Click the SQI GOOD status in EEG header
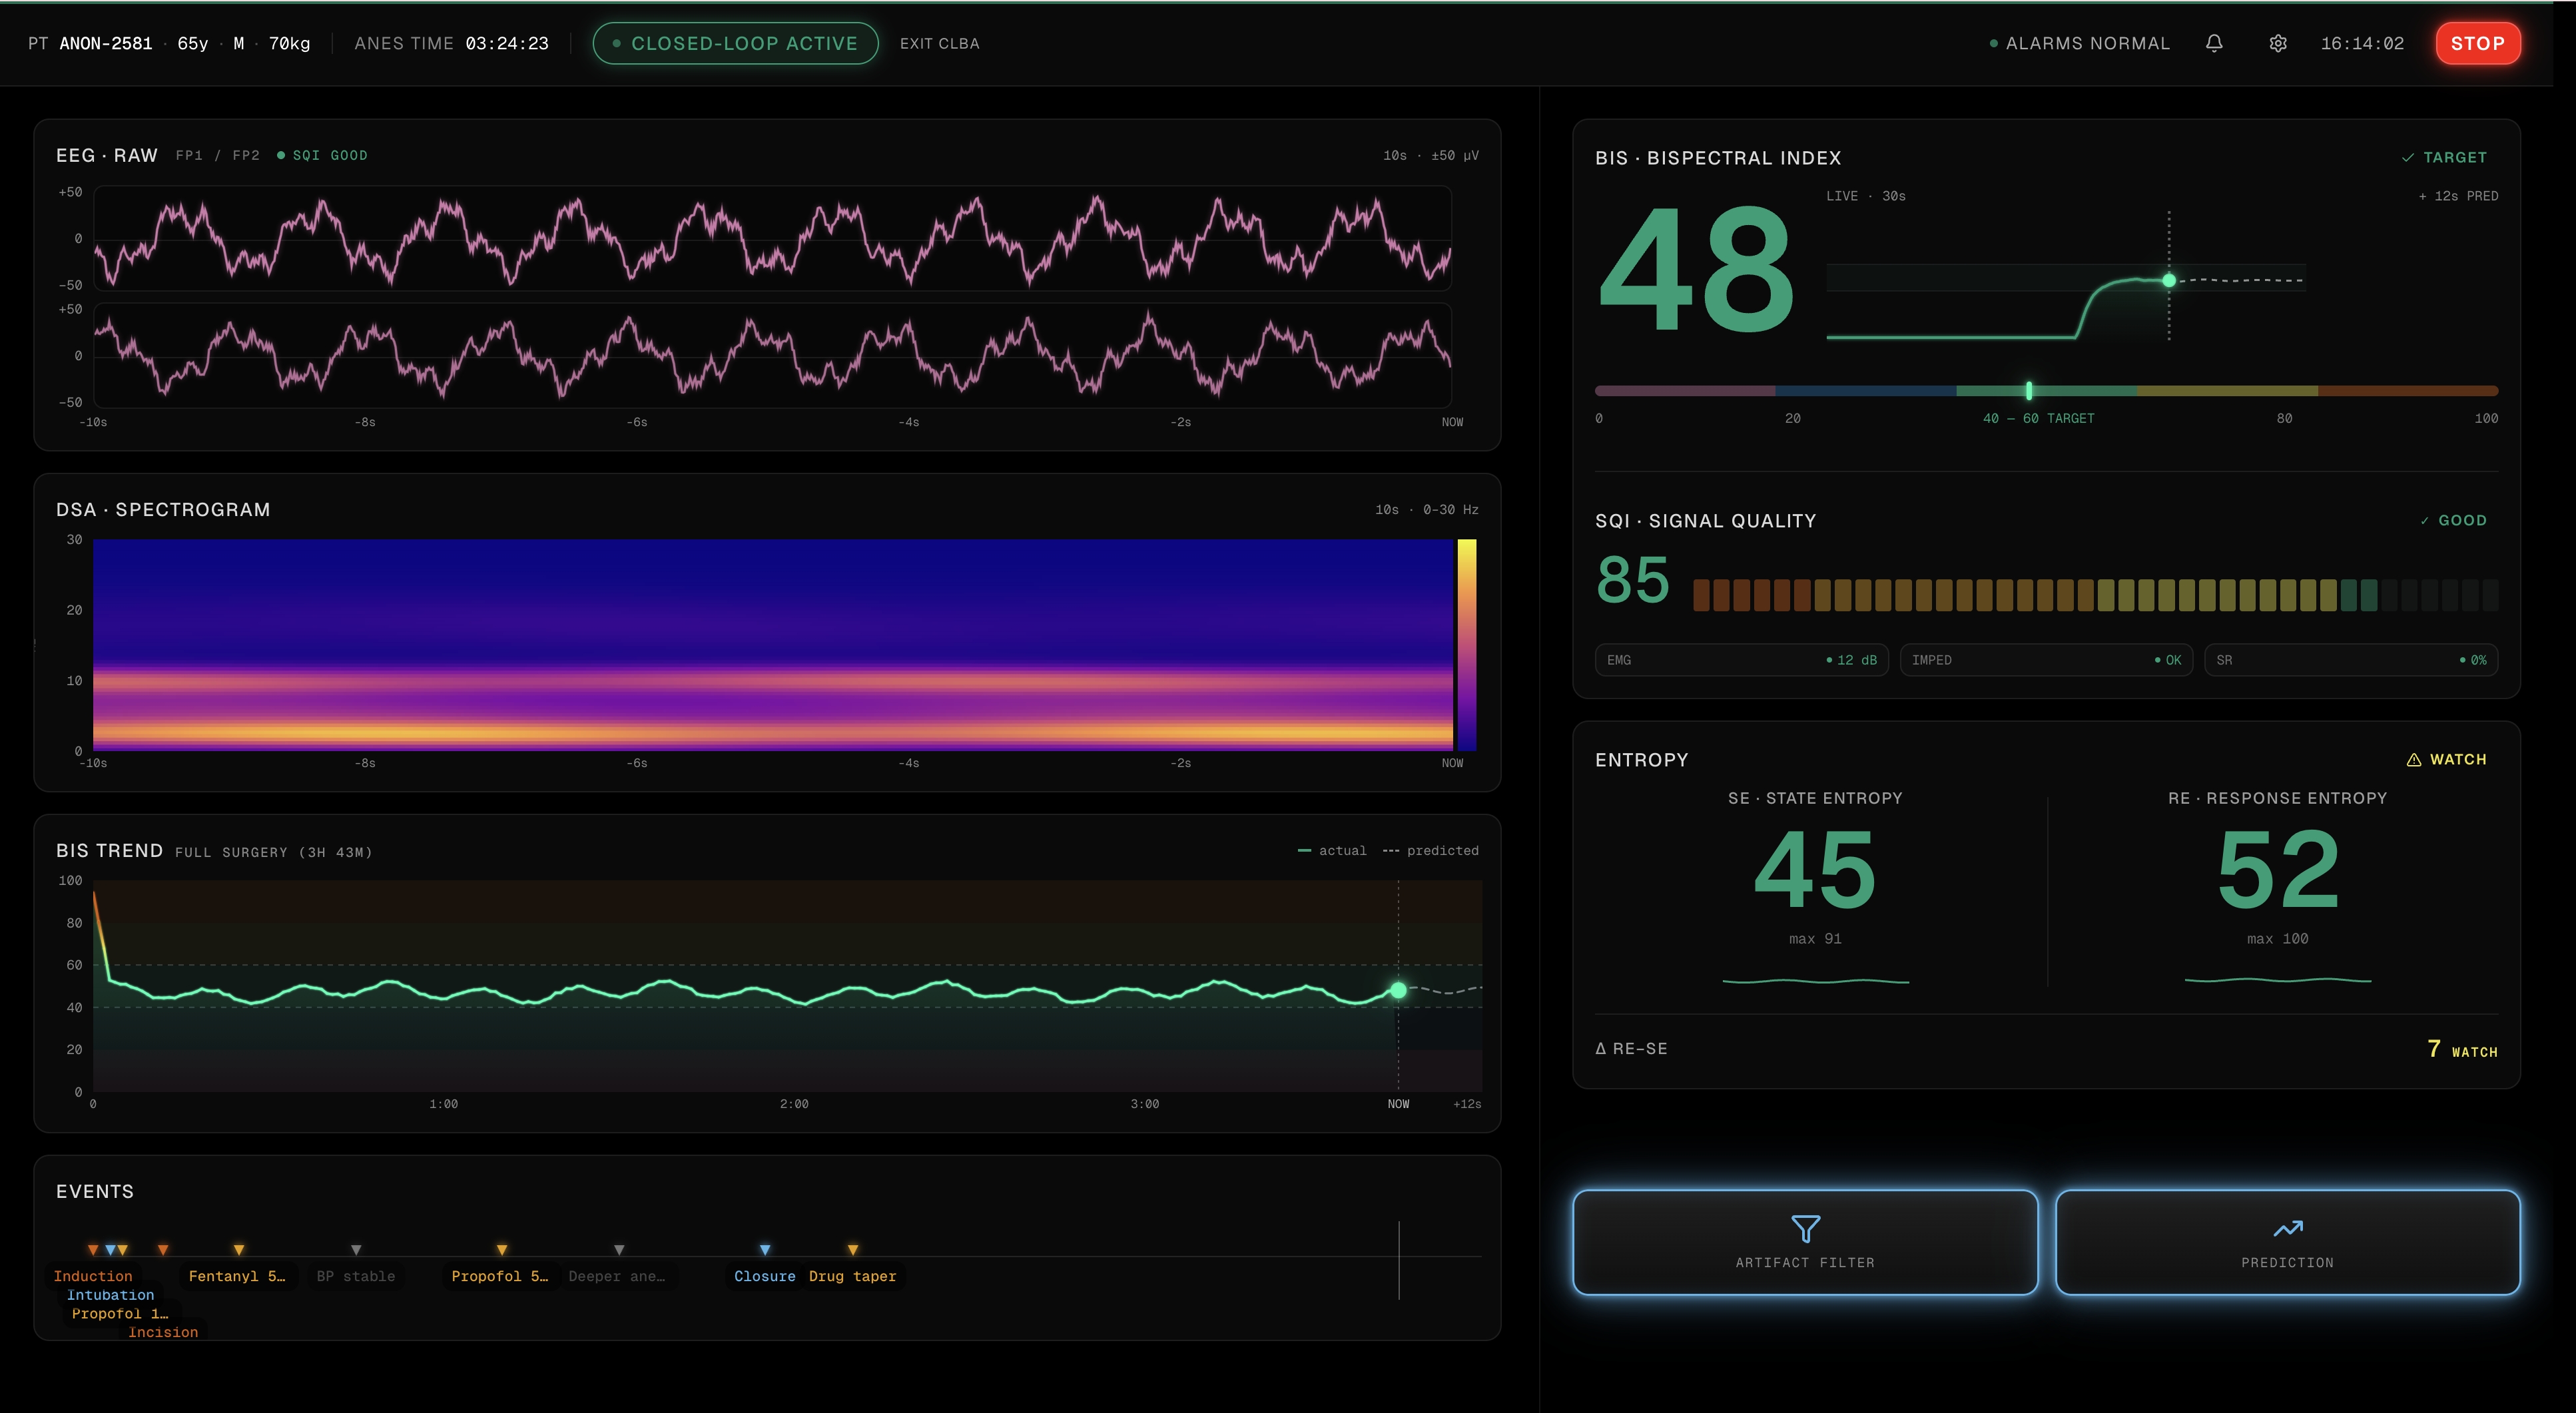This screenshot has width=2576, height=1413. [322, 155]
